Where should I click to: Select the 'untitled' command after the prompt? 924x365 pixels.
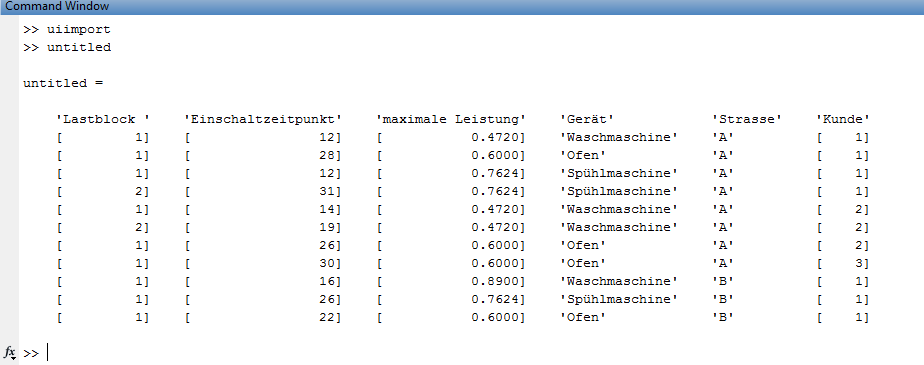pyautogui.click(x=79, y=47)
